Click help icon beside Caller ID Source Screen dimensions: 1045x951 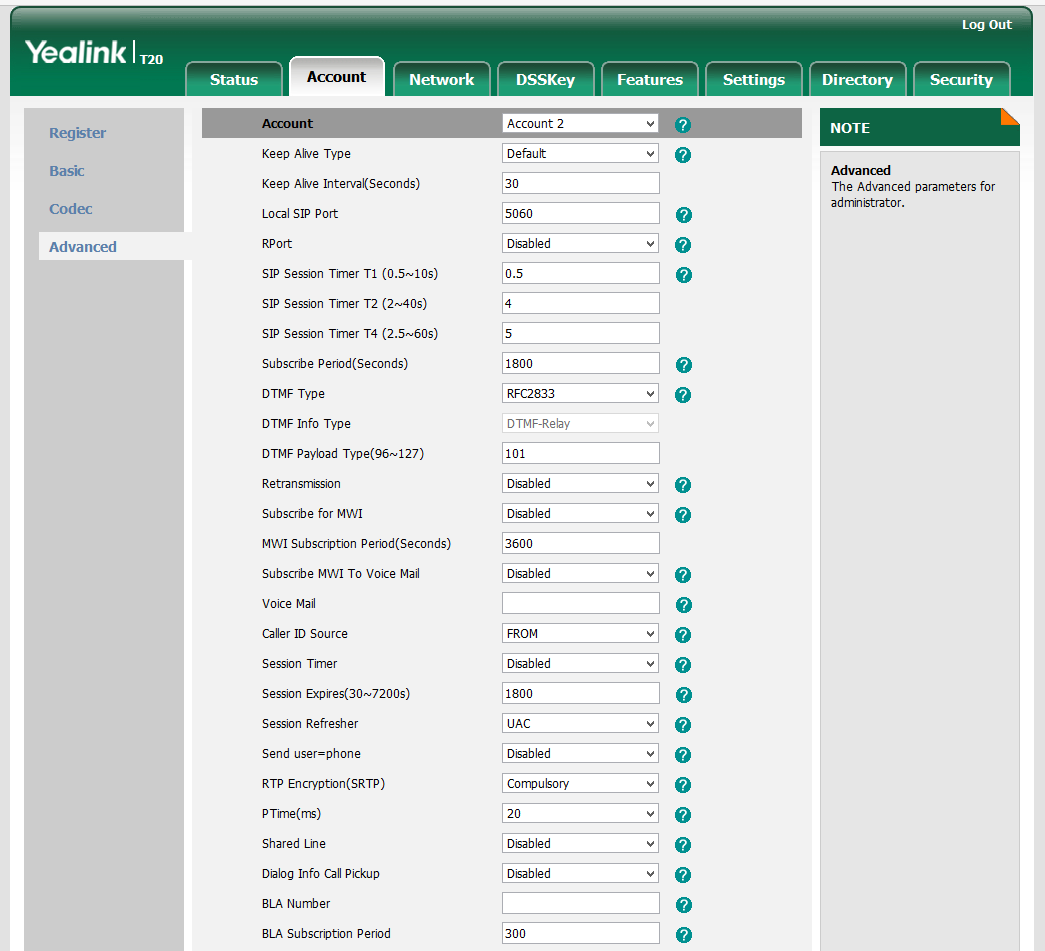click(x=683, y=635)
